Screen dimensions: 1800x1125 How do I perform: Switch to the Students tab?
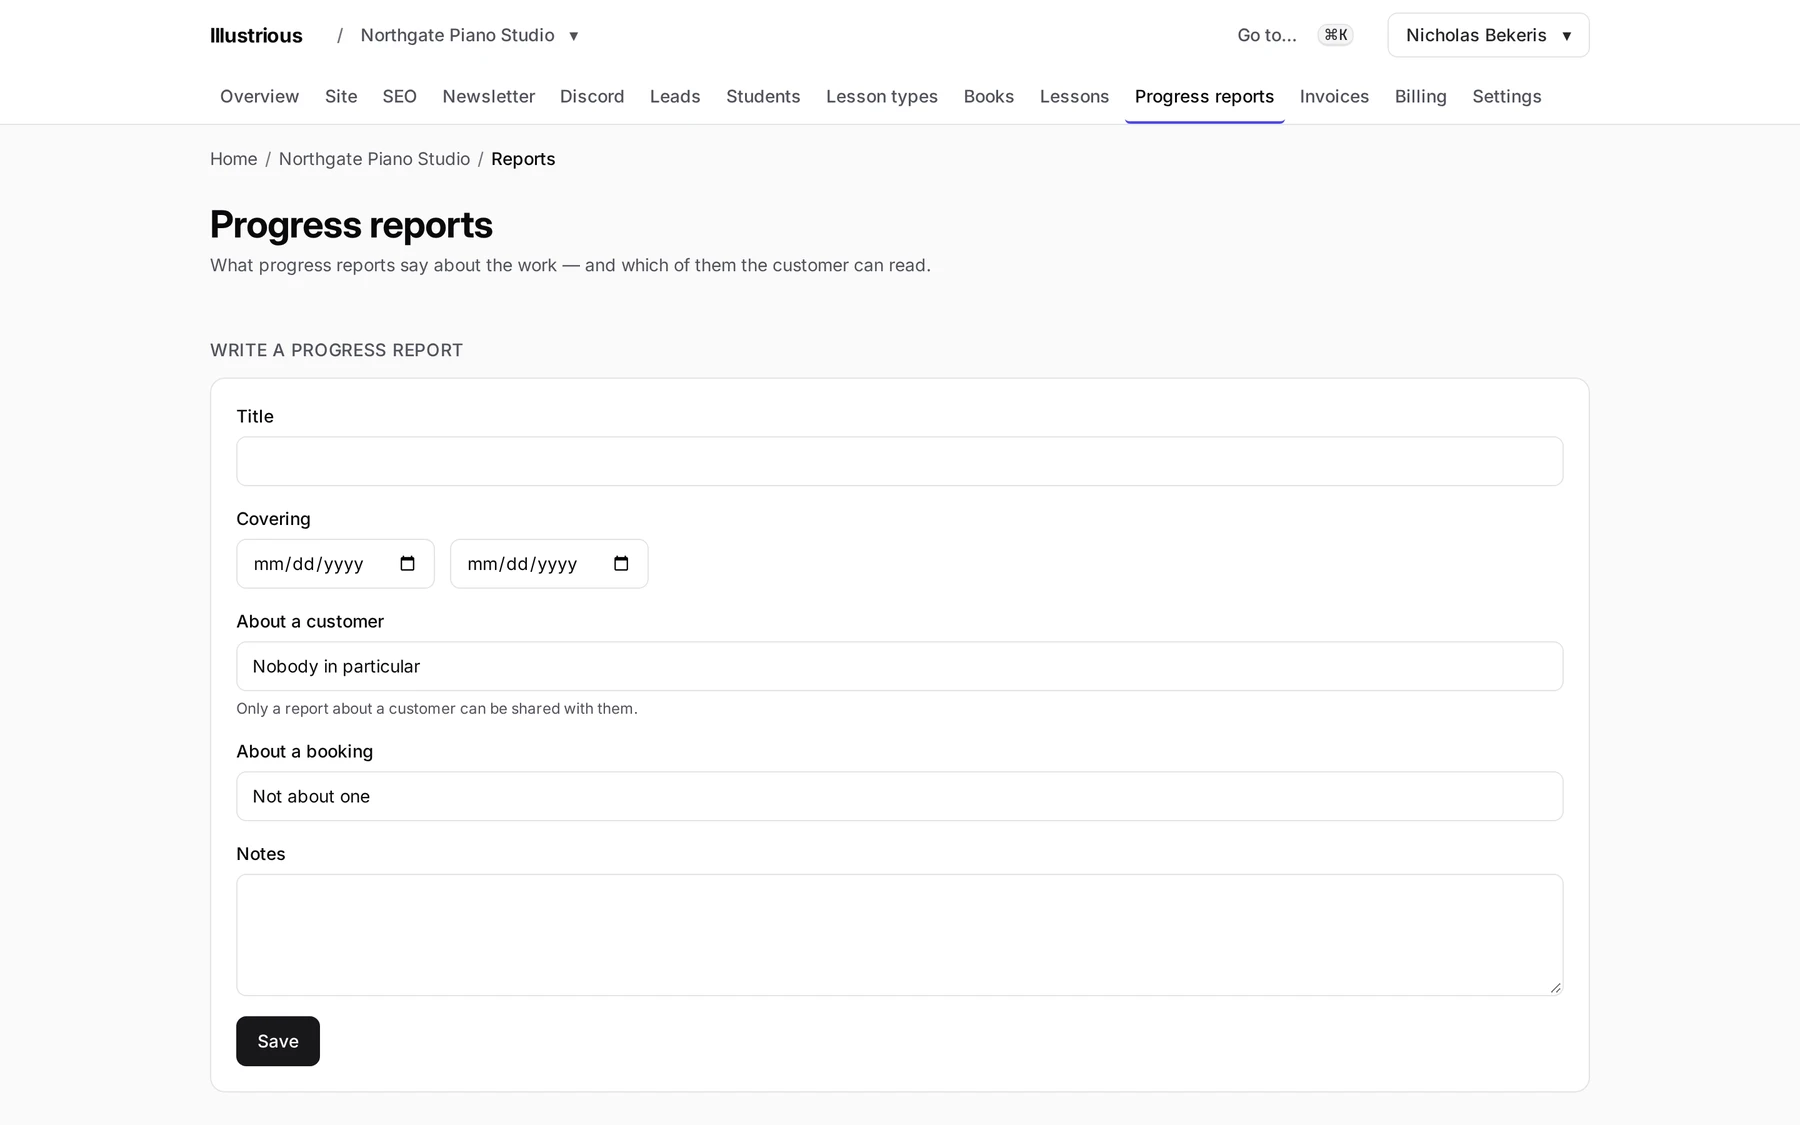pos(763,96)
